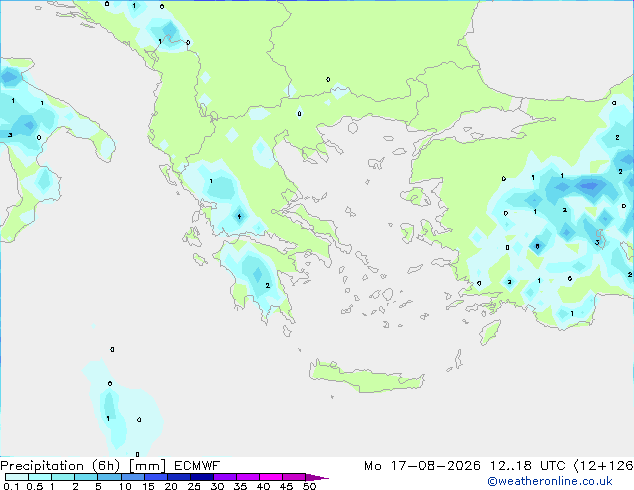Click the [mm] unit label

pyautogui.click(x=147, y=466)
